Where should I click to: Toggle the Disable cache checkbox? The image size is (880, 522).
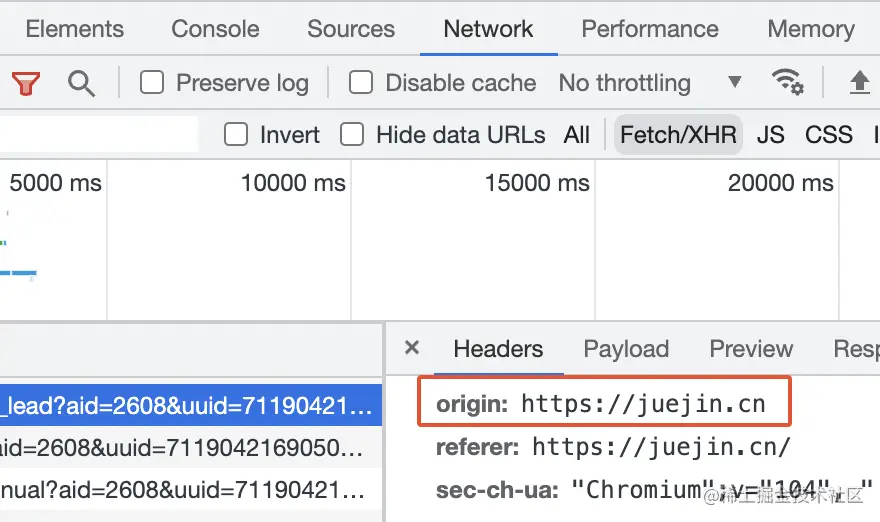(x=361, y=83)
